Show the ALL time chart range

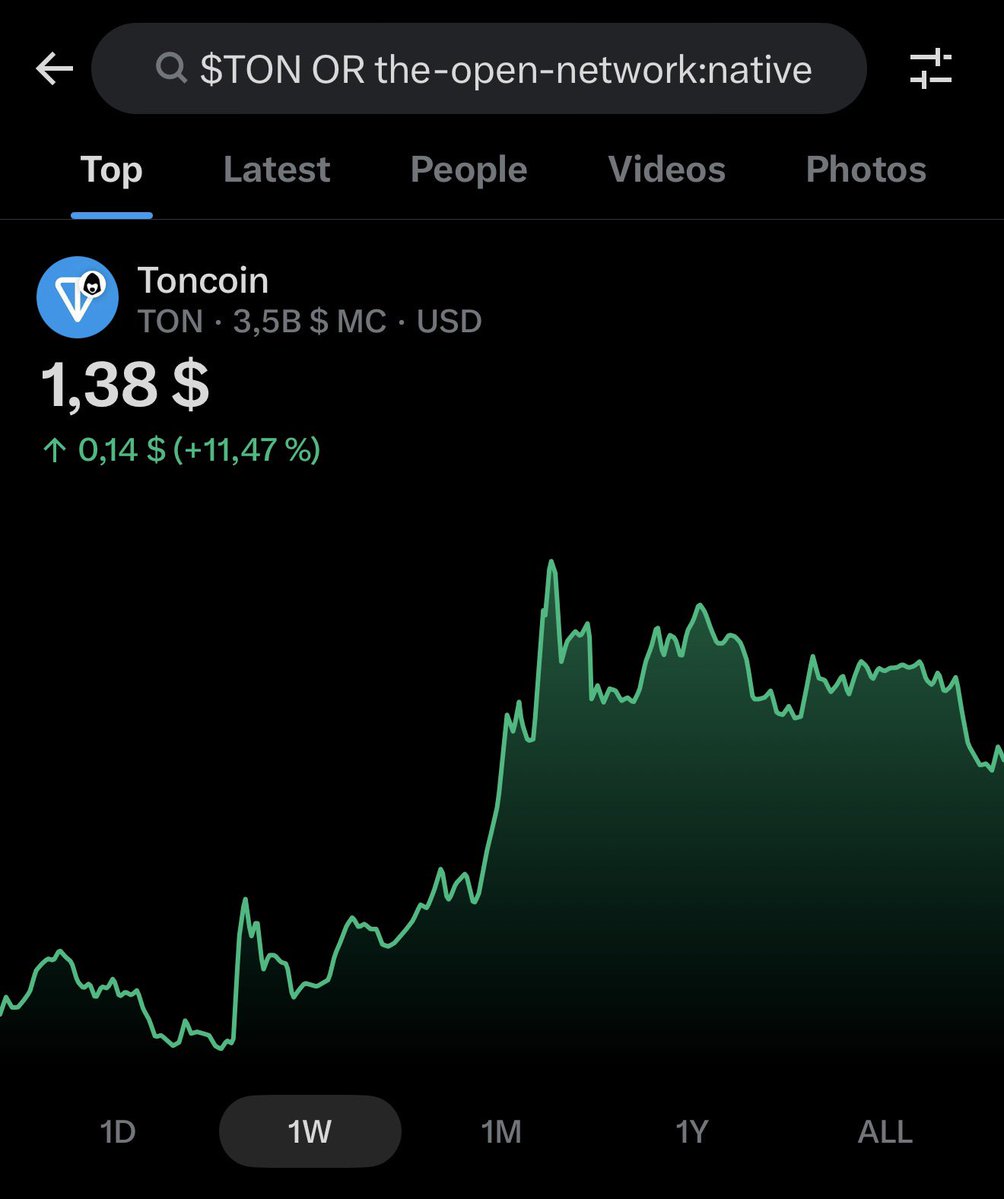[x=884, y=1131]
